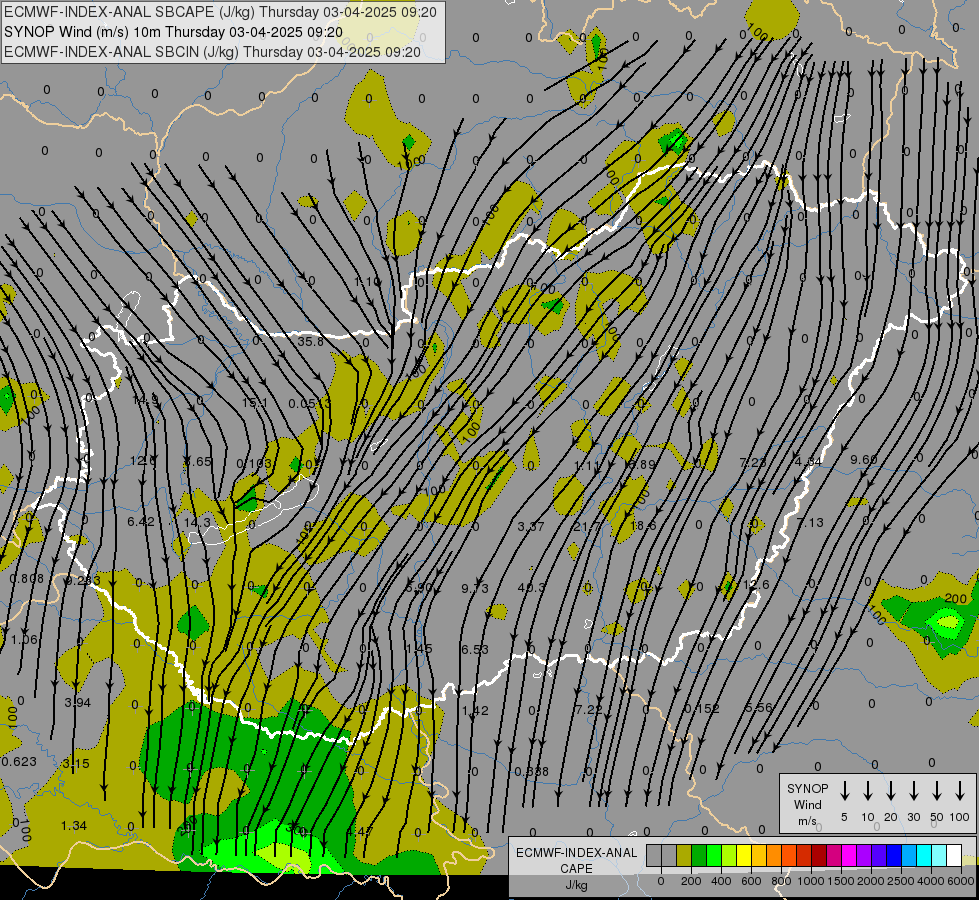
Task: Click the map value '3.37'
Action: pyautogui.click(x=531, y=527)
